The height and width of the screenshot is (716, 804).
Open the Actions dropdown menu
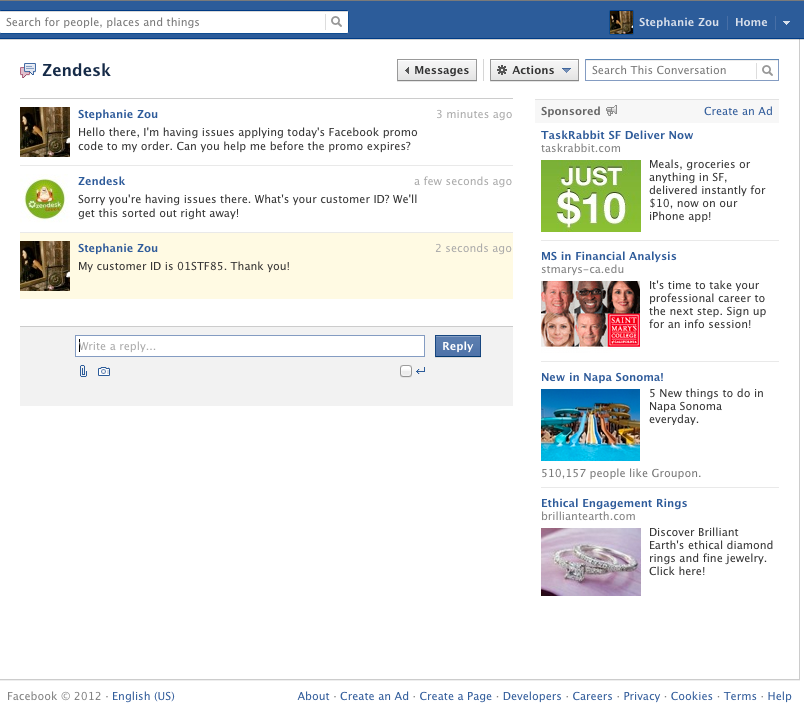pos(534,70)
